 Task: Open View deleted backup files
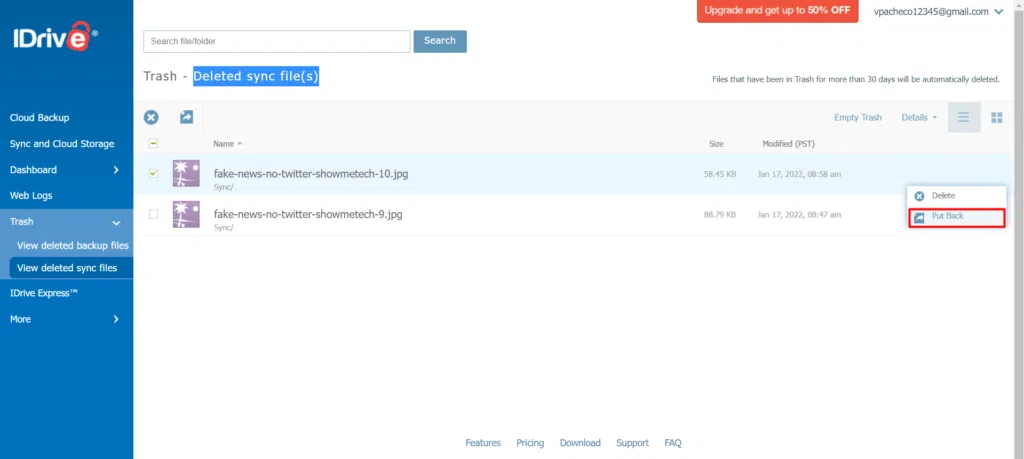coord(73,245)
